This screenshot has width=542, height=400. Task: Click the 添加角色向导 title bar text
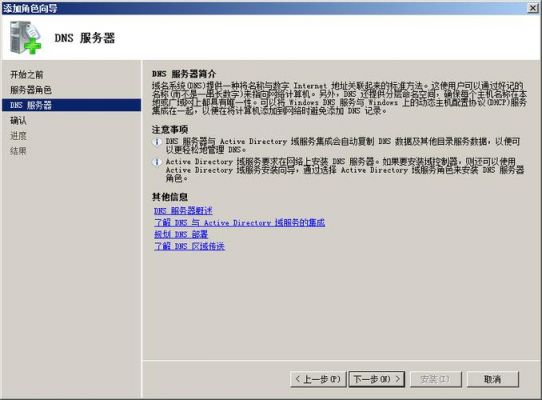tap(30, 8)
